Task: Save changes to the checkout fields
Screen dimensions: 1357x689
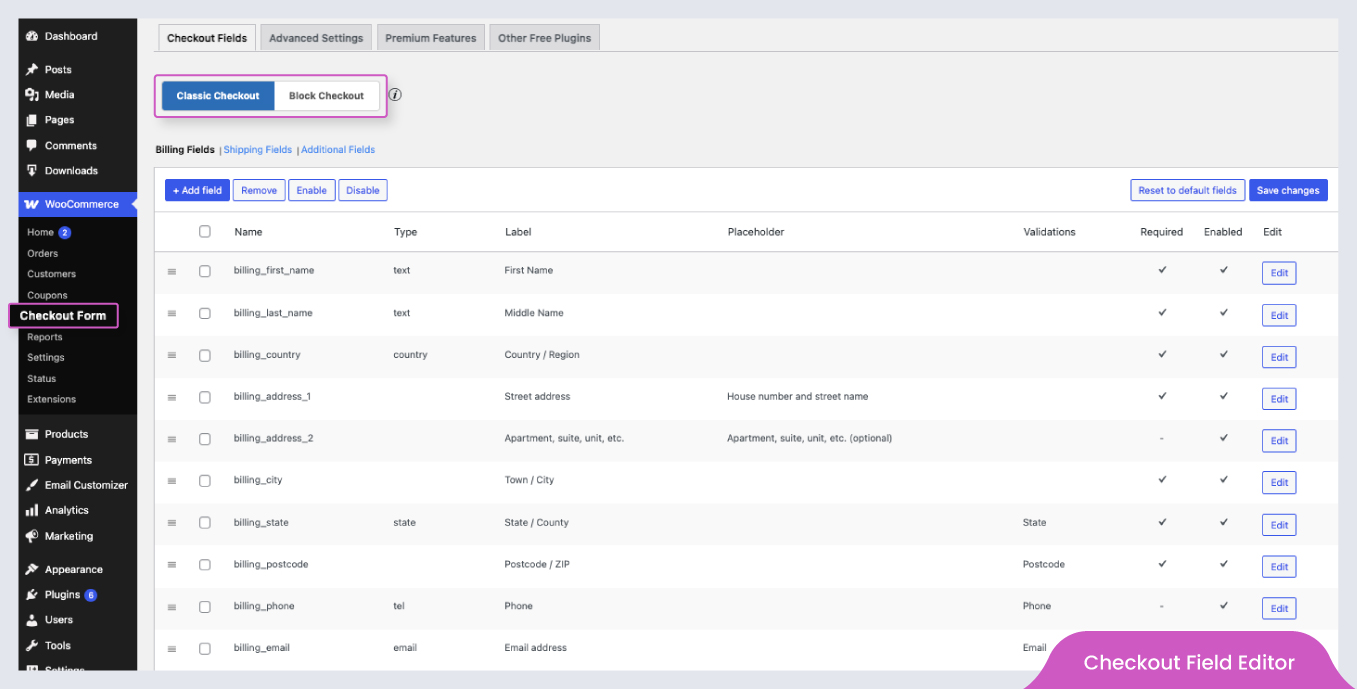Action: 1288,190
